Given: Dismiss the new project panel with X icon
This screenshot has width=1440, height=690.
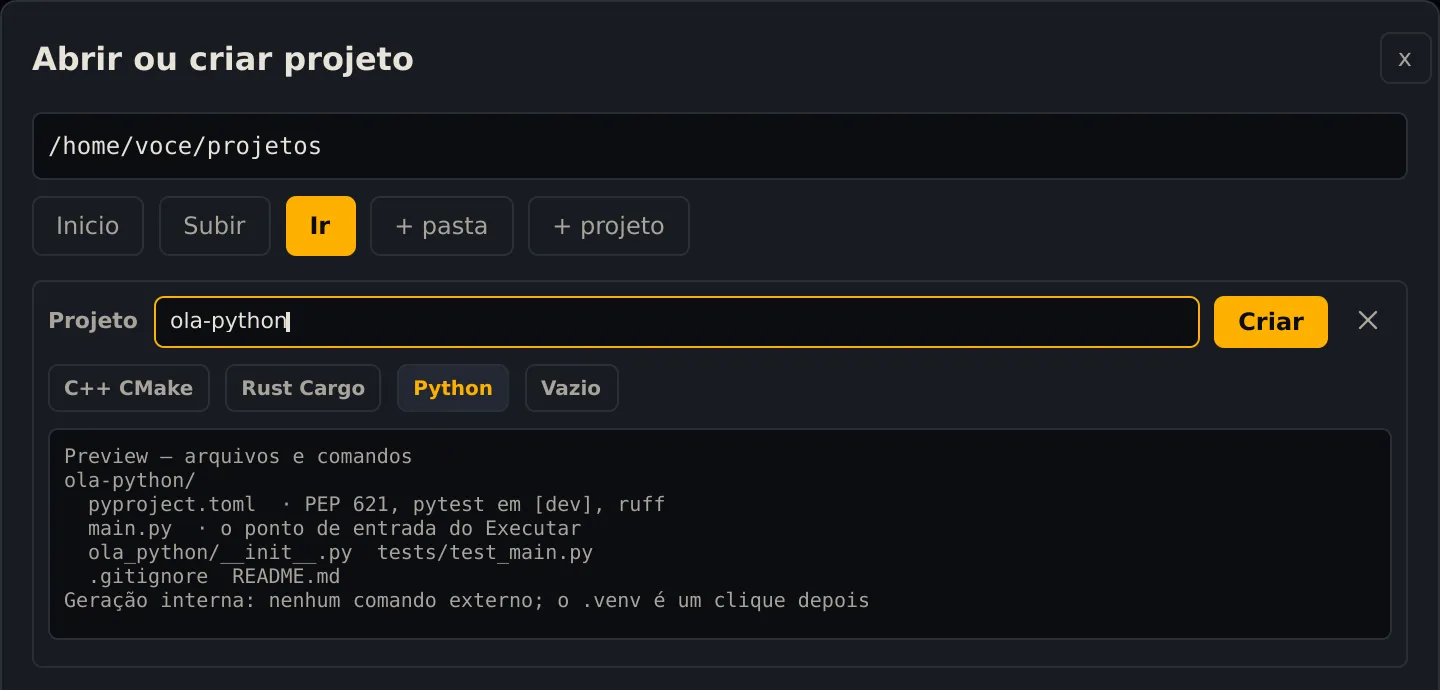Looking at the screenshot, I should (1368, 321).
